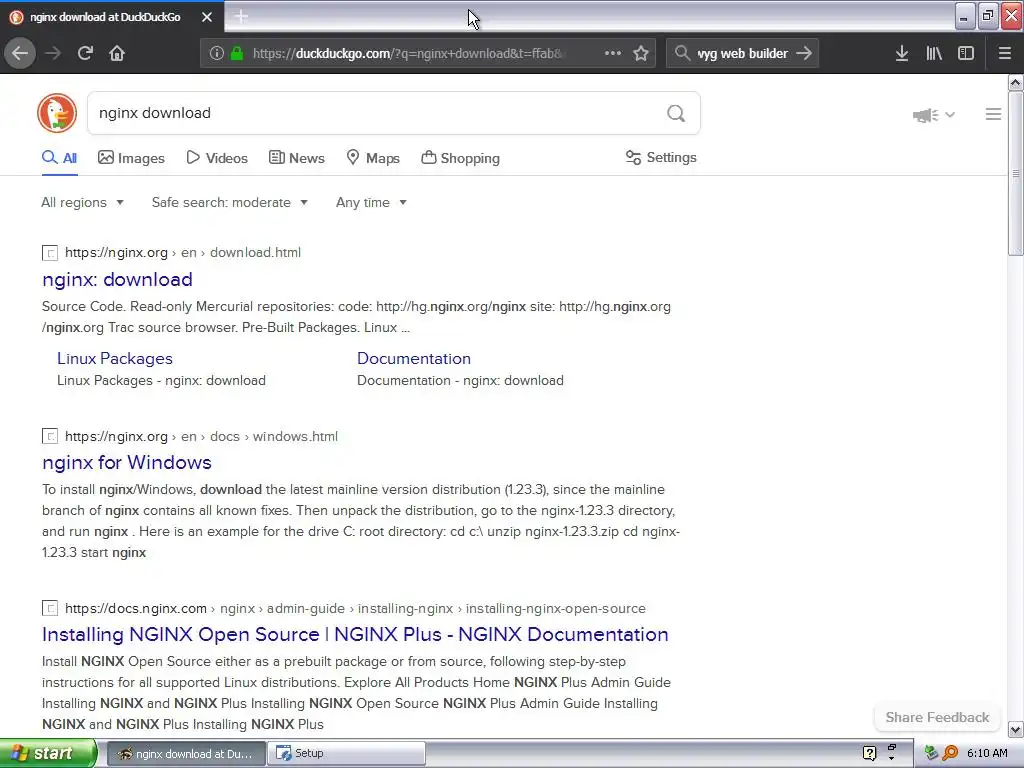Click the browser address bar URL

408,53
